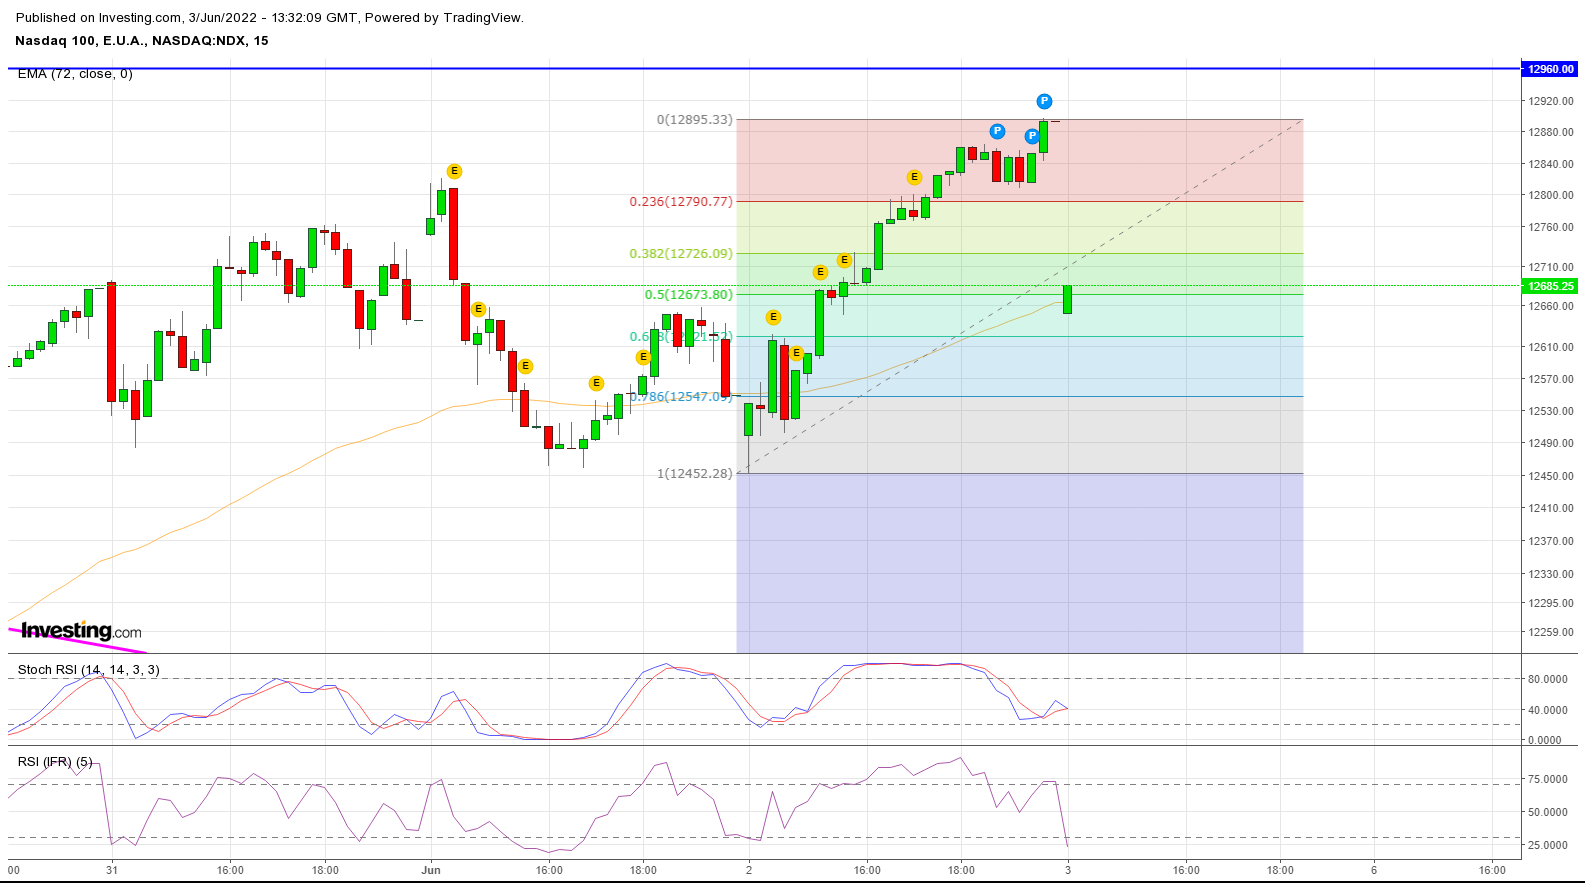Click the middle blue P marker of three

(x=1032, y=136)
